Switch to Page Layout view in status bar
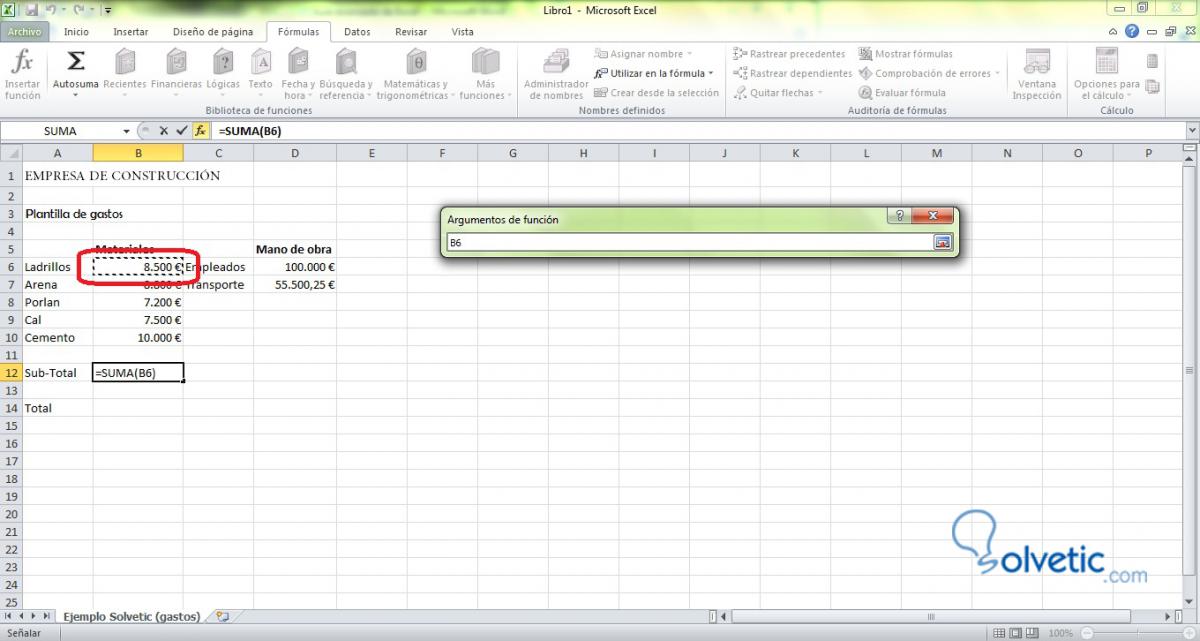 click(1016, 633)
